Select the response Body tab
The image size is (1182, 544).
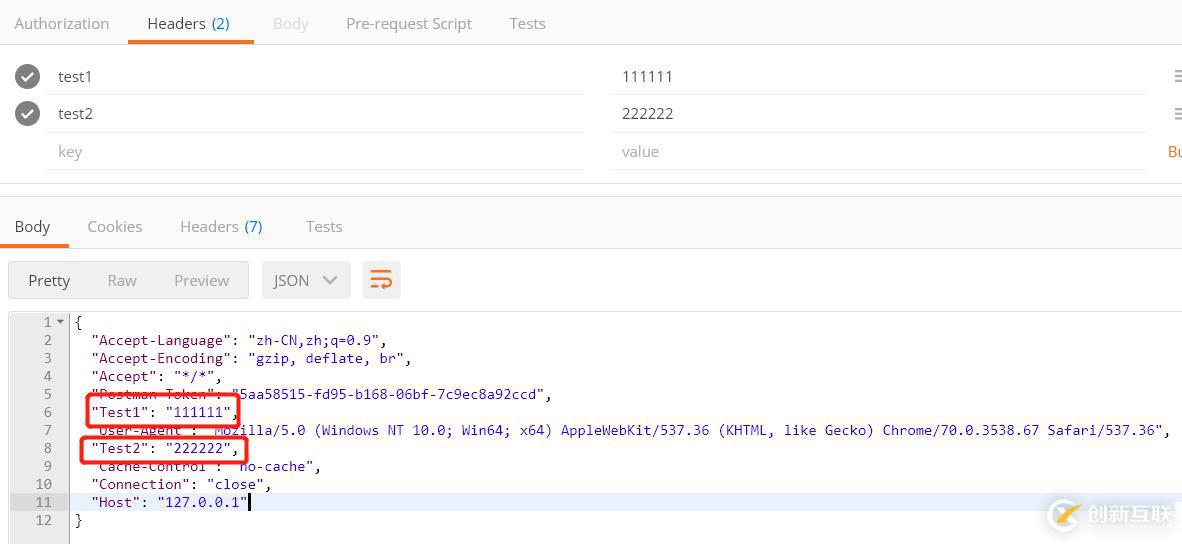tap(32, 227)
